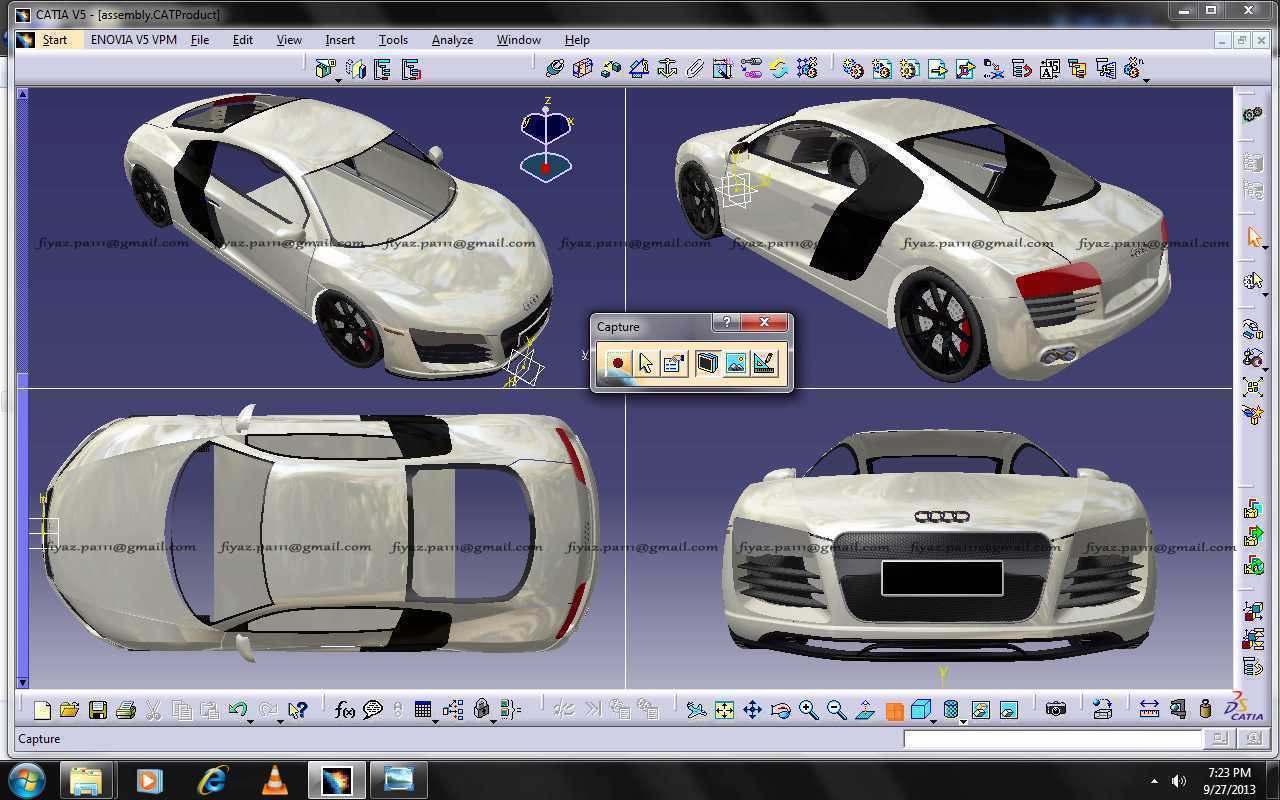The width and height of the screenshot is (1280, 800).
Task: Click the What's This help icon
Action: tap(297, 710)
